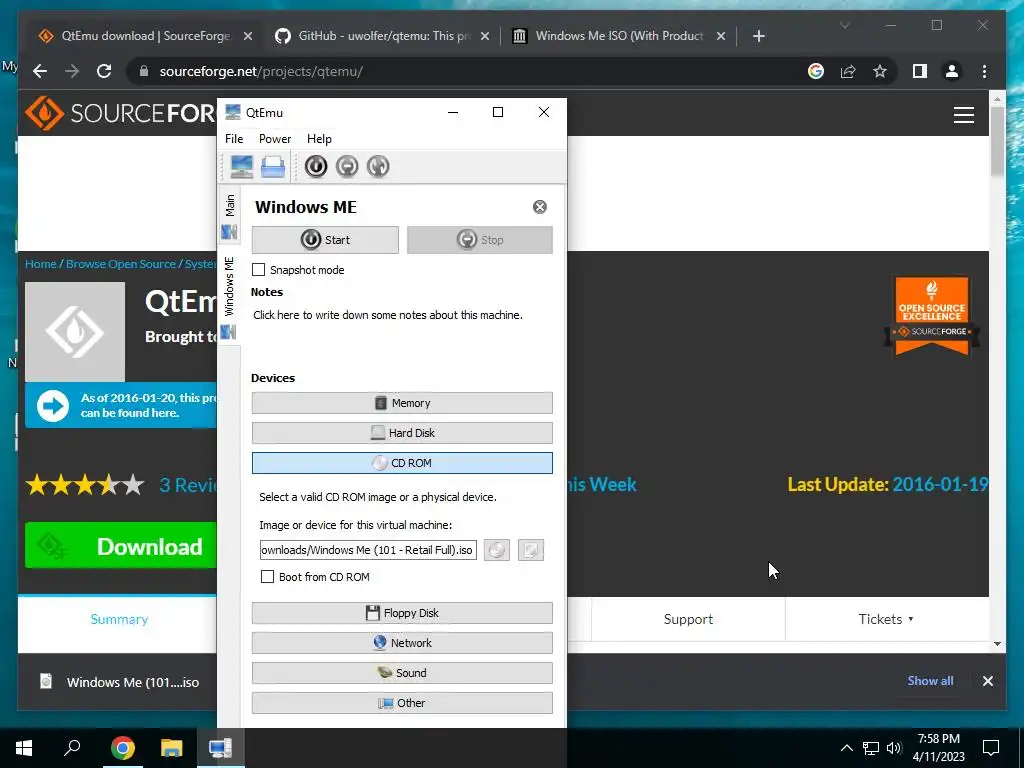Open the Power menu in QtEmu
Image resolution: width=1024 pixels, height=768 pixels.
(x=275, y=138)
